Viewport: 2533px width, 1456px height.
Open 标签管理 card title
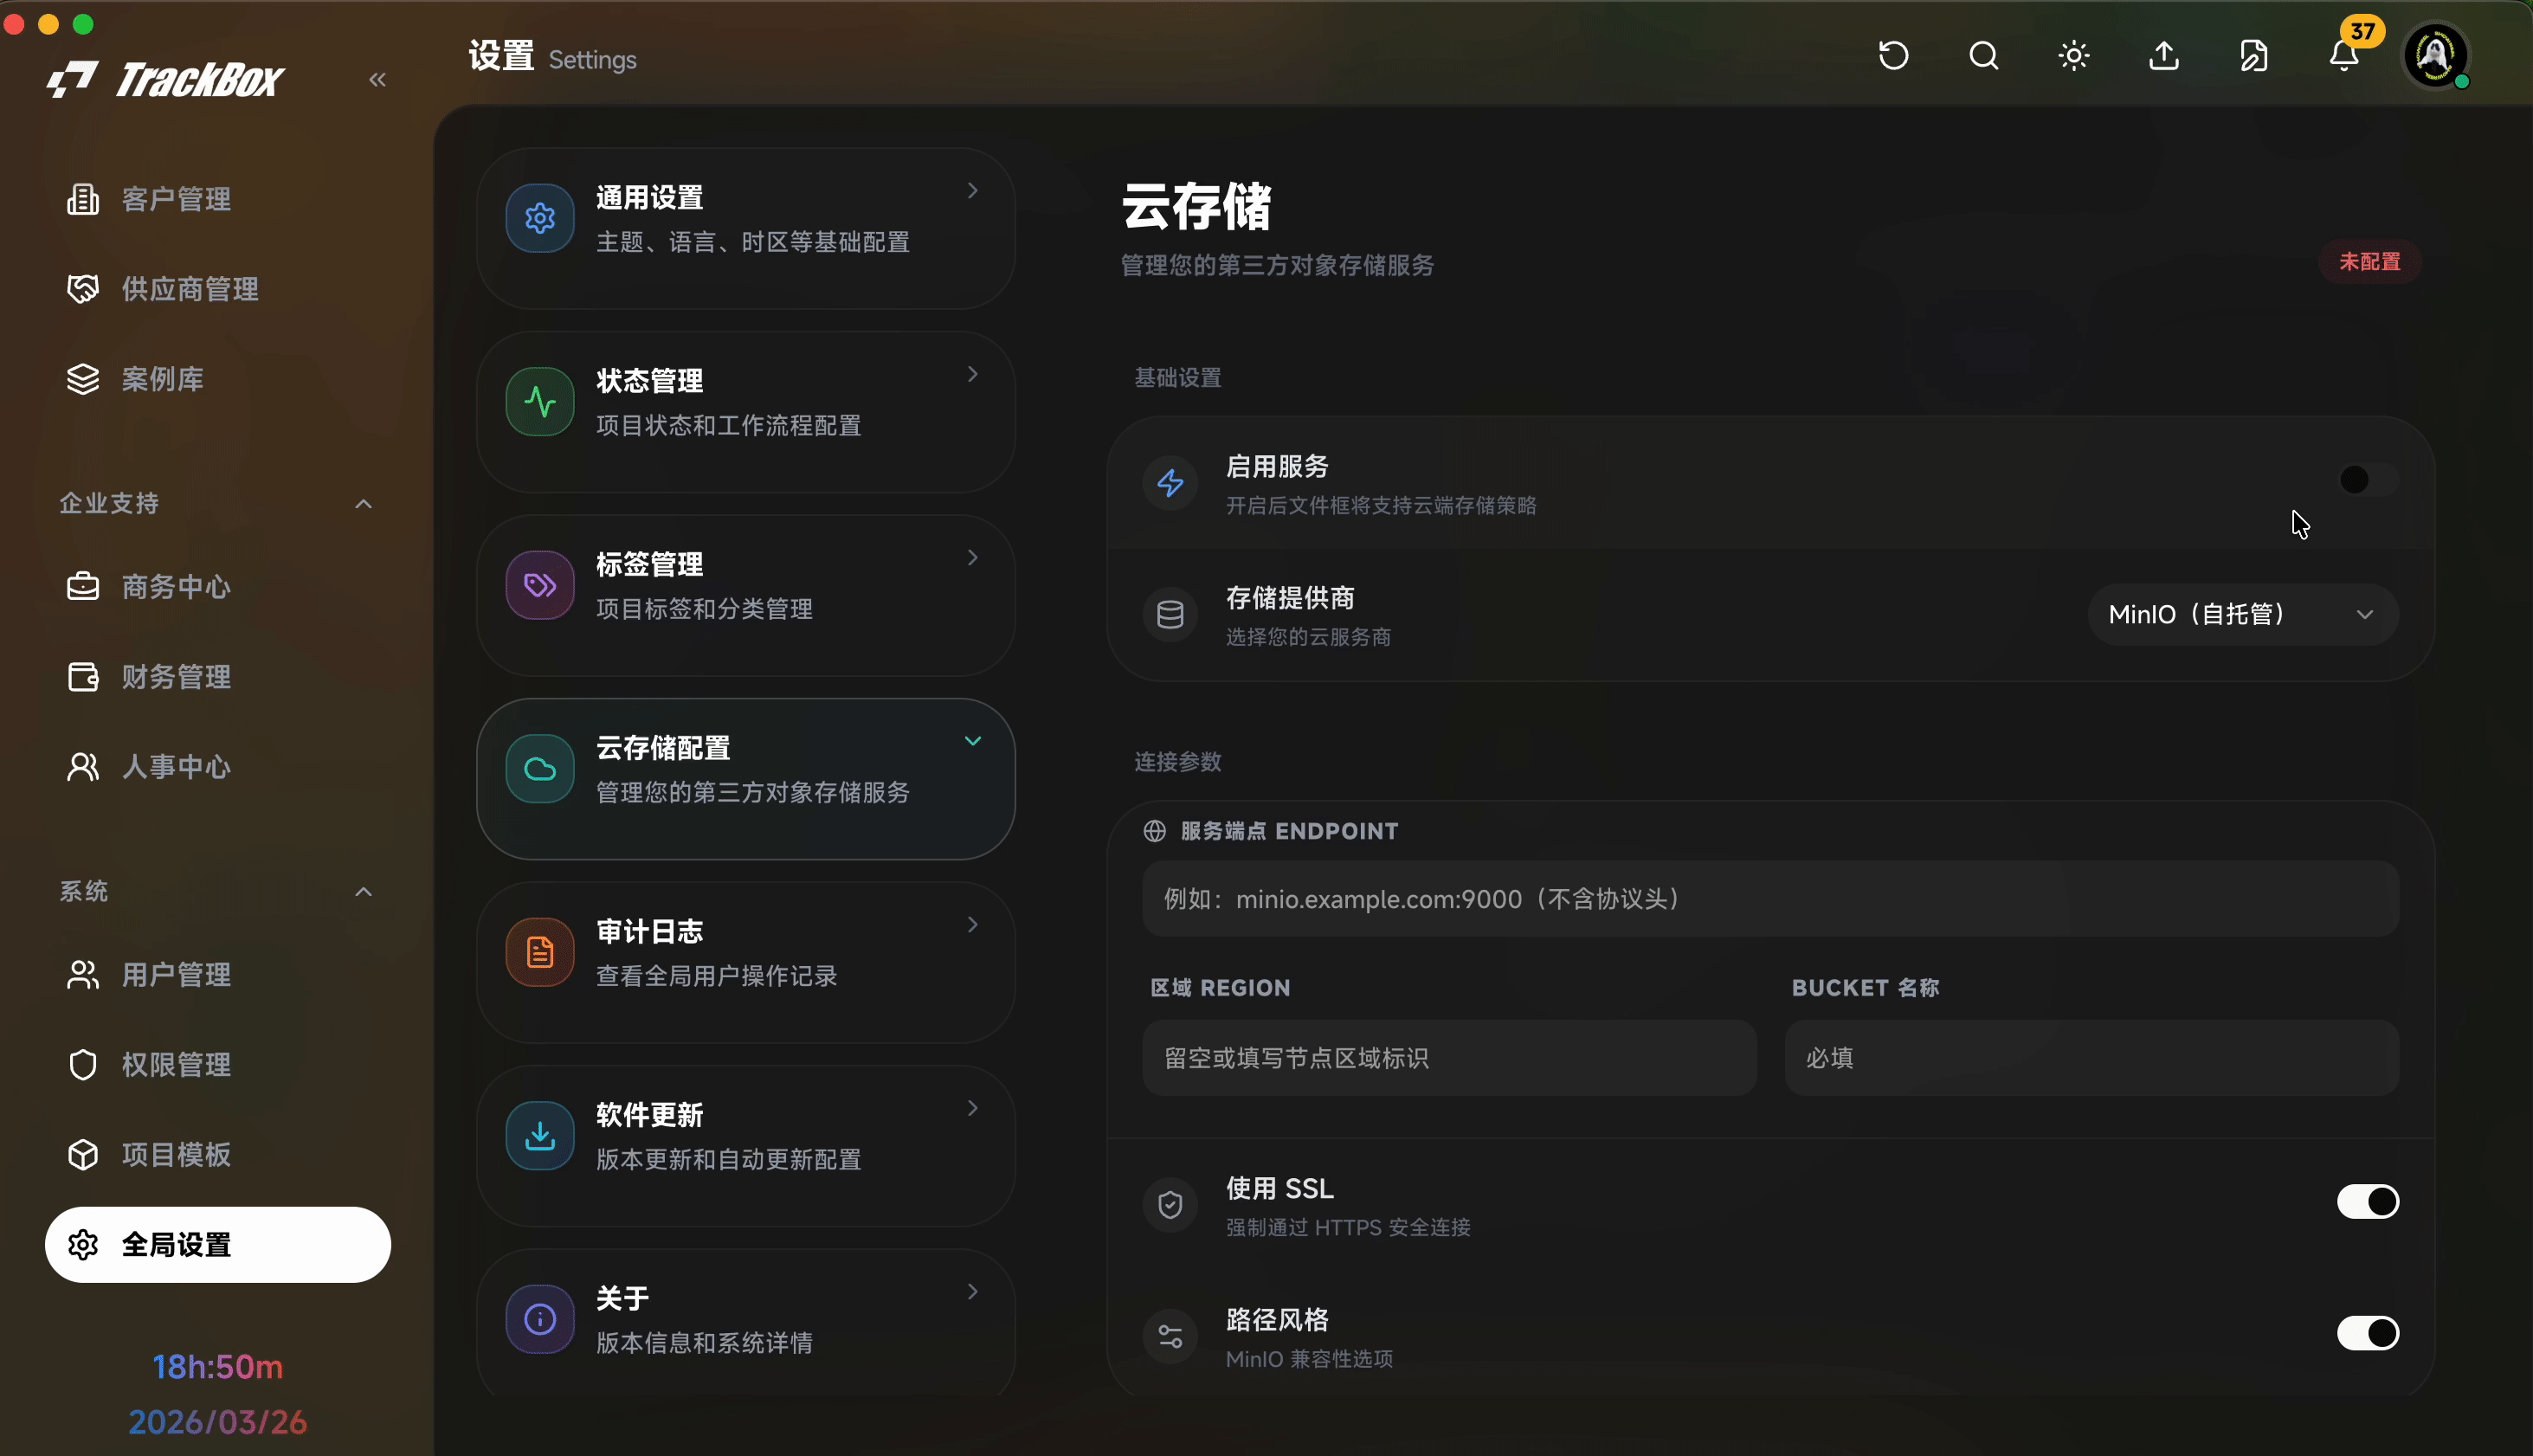coord(650,565)
